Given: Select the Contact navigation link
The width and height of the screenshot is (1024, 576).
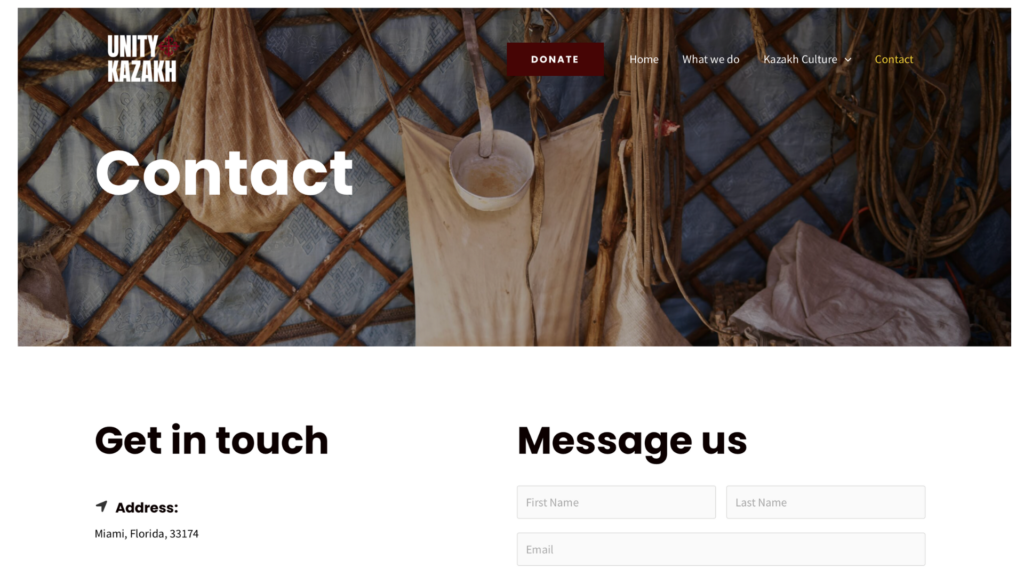Looking at the screenshot, I should [x=893, y=59].
